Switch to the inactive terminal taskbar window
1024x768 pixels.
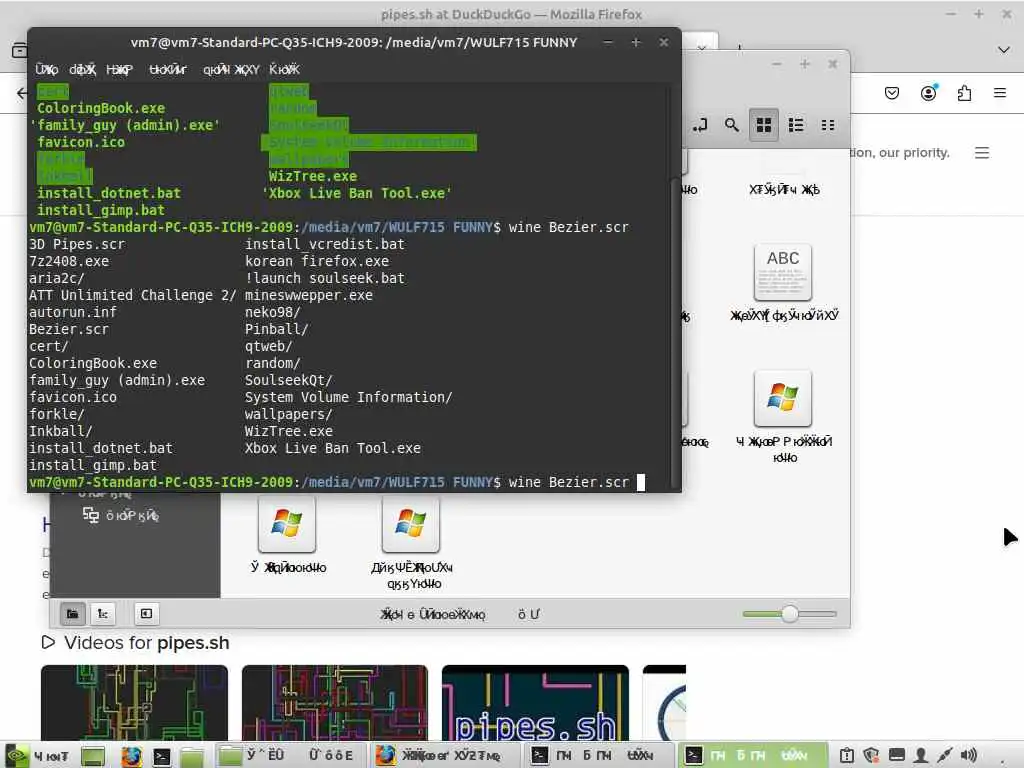[x=599, y=756]
